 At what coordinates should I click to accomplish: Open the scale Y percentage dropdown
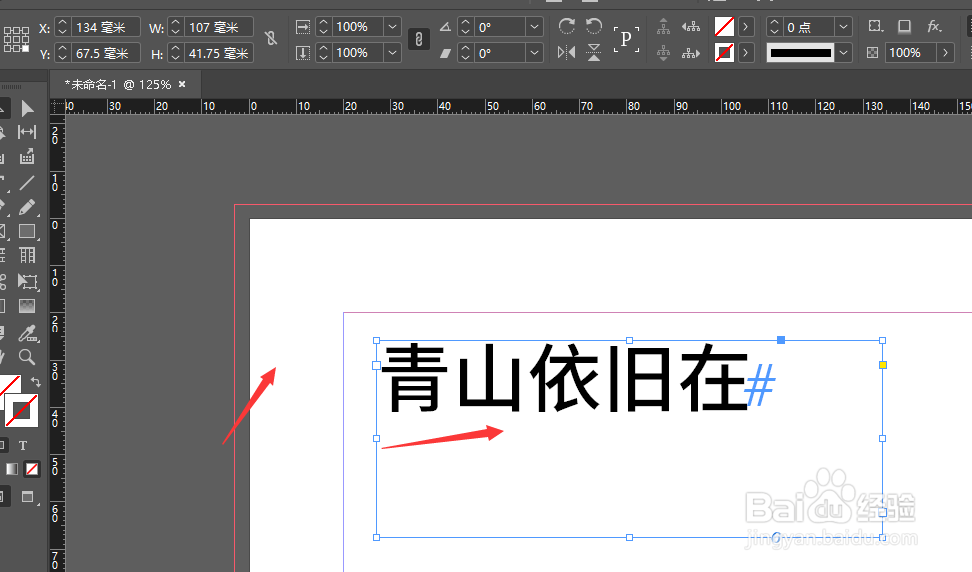coord(392,53)
